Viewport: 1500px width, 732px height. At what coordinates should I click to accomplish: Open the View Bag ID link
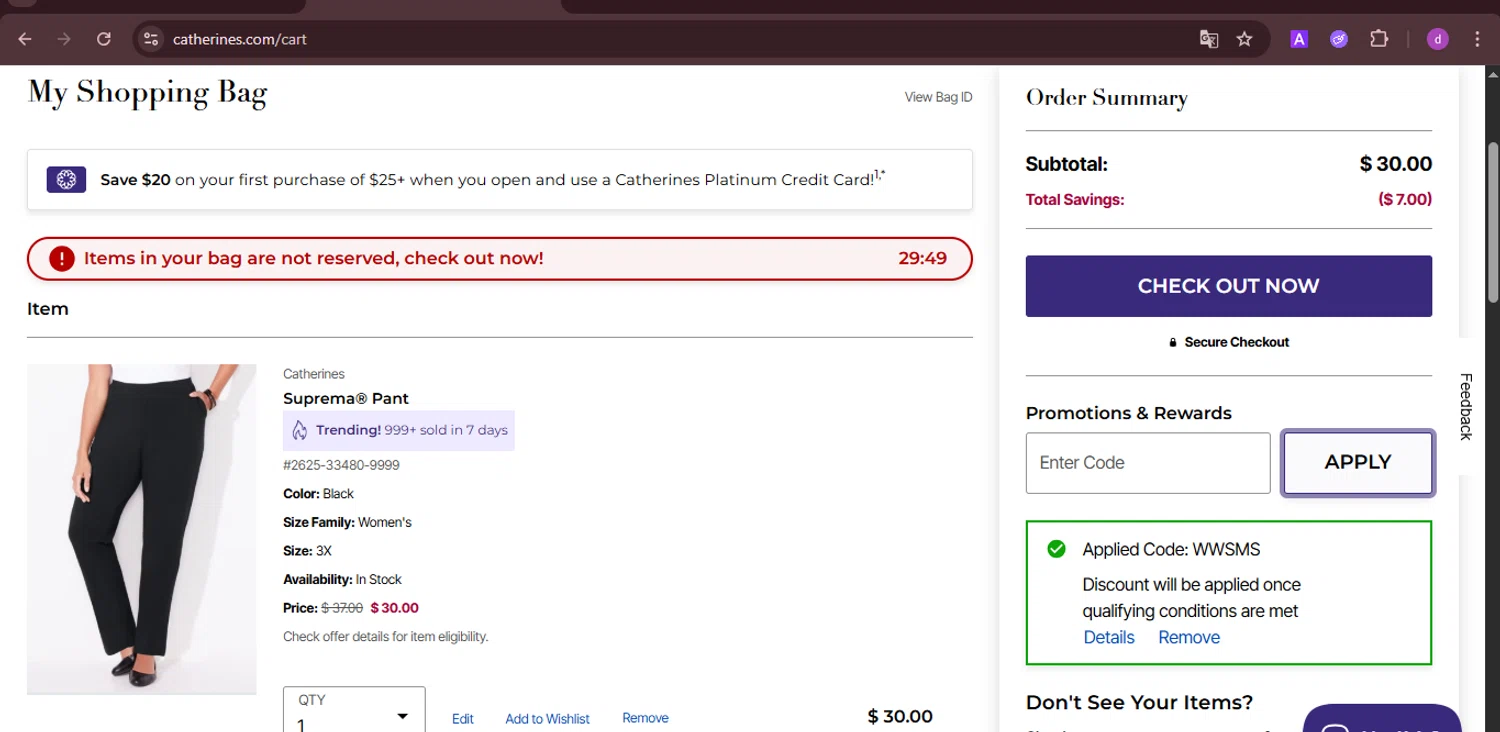click(938, 97)
